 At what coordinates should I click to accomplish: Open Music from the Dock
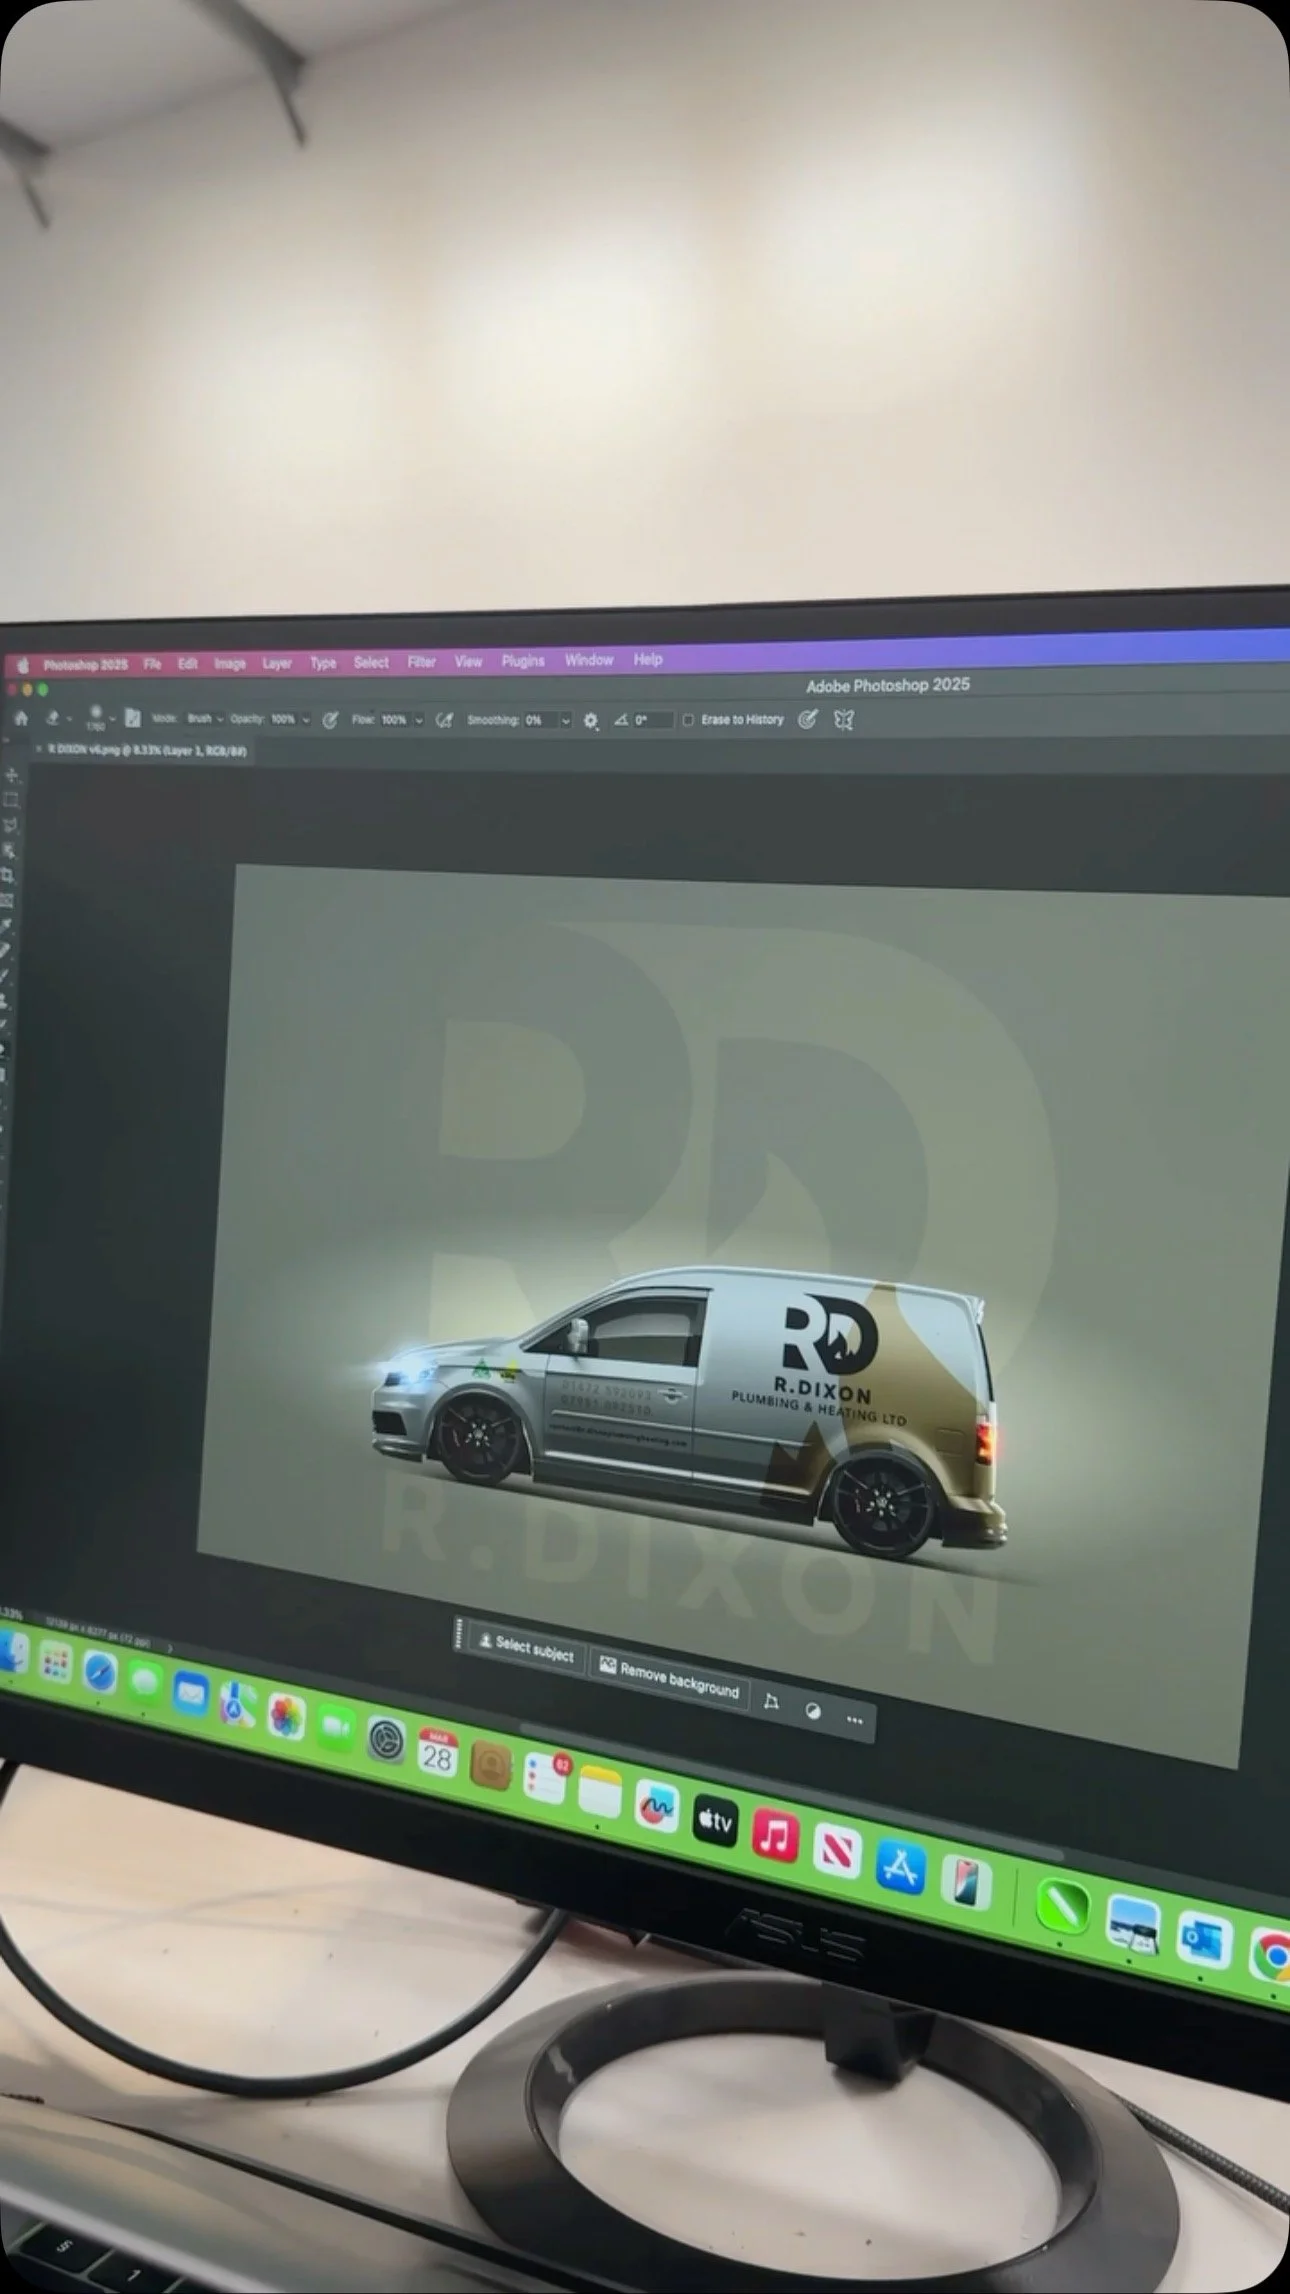pos(775,1836)
